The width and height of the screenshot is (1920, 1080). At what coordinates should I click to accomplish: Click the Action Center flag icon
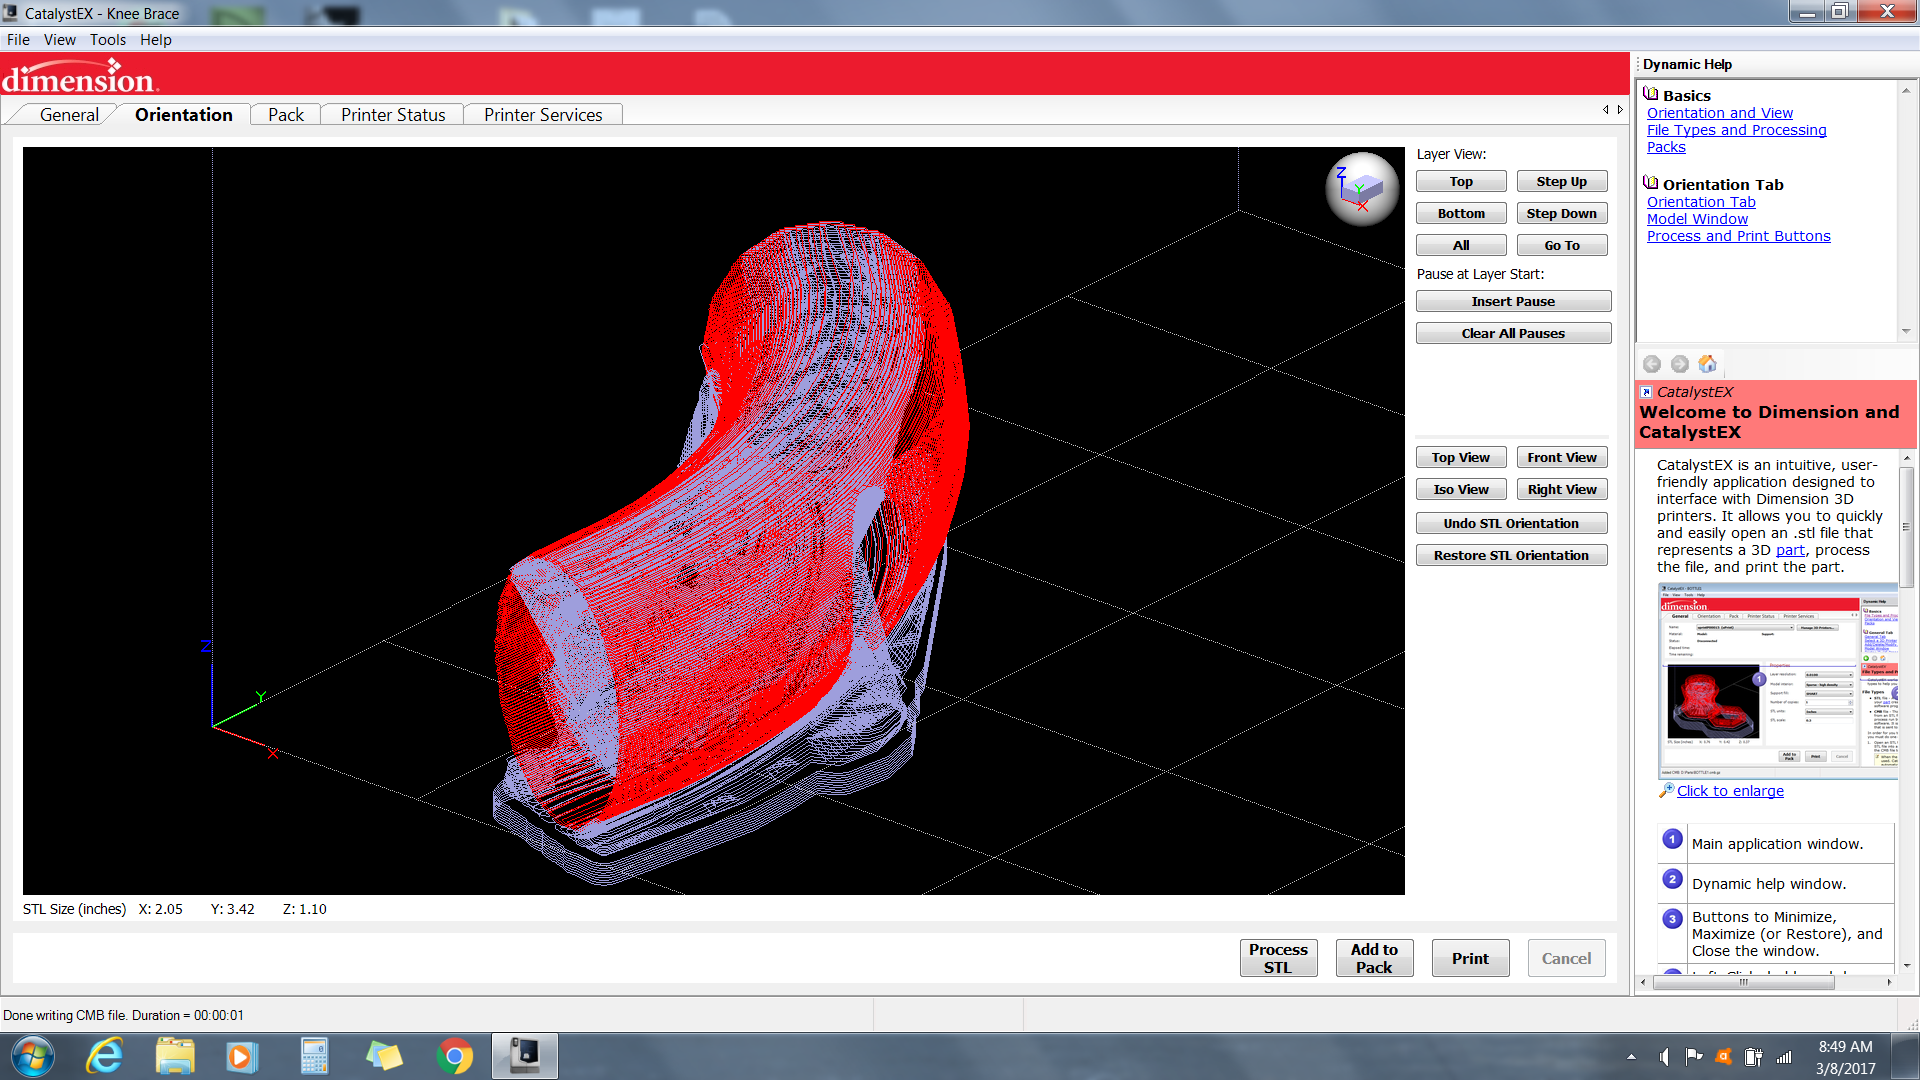(1693, 1056)
